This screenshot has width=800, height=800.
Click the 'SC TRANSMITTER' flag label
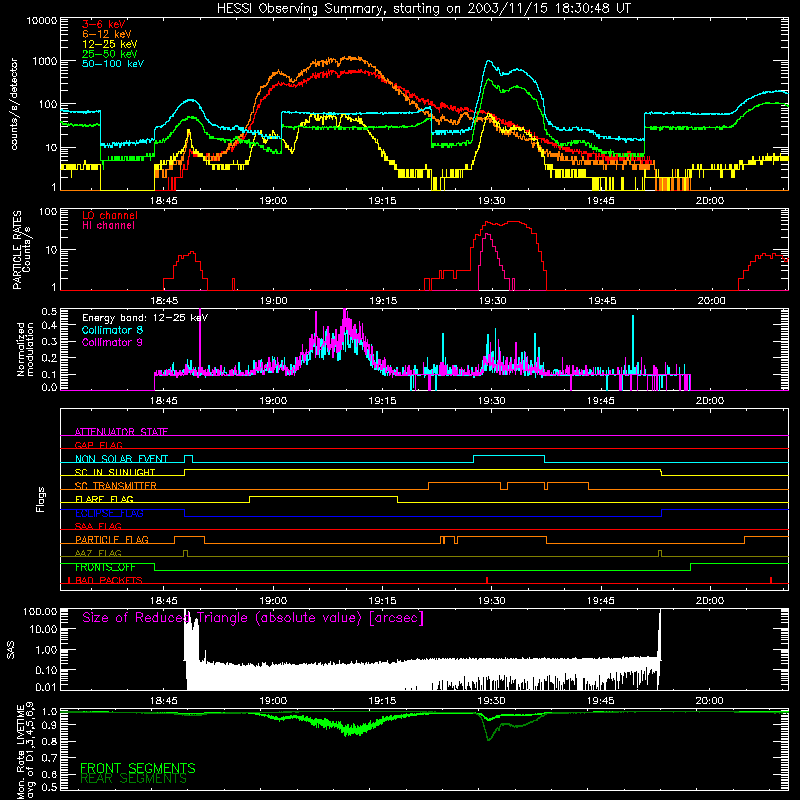tap(116, 486)
